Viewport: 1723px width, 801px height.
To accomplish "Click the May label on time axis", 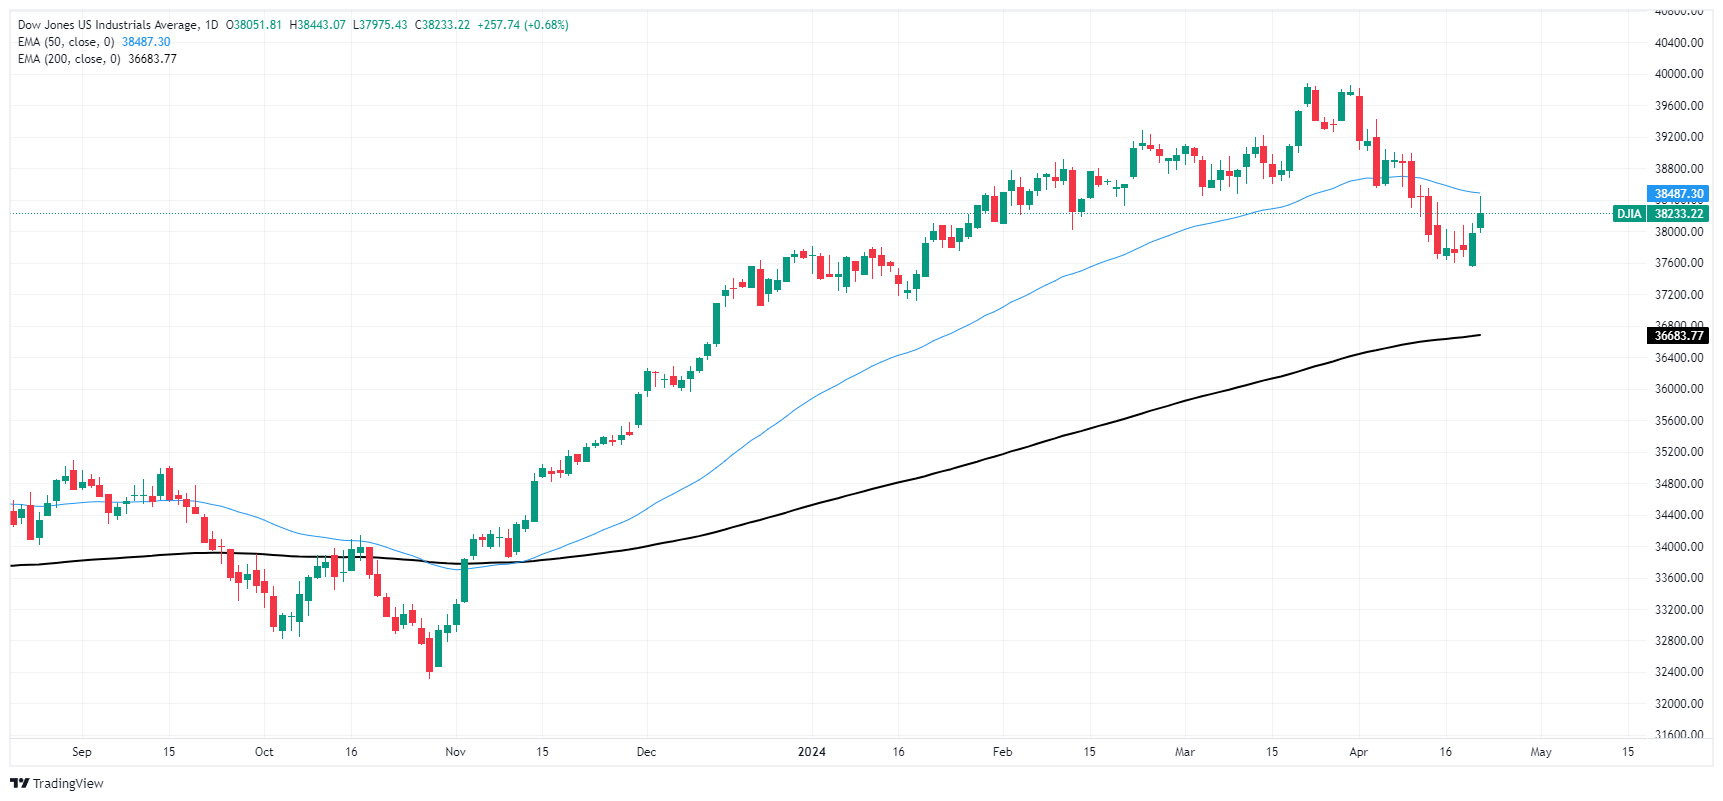I will [x=1541, y=752].
